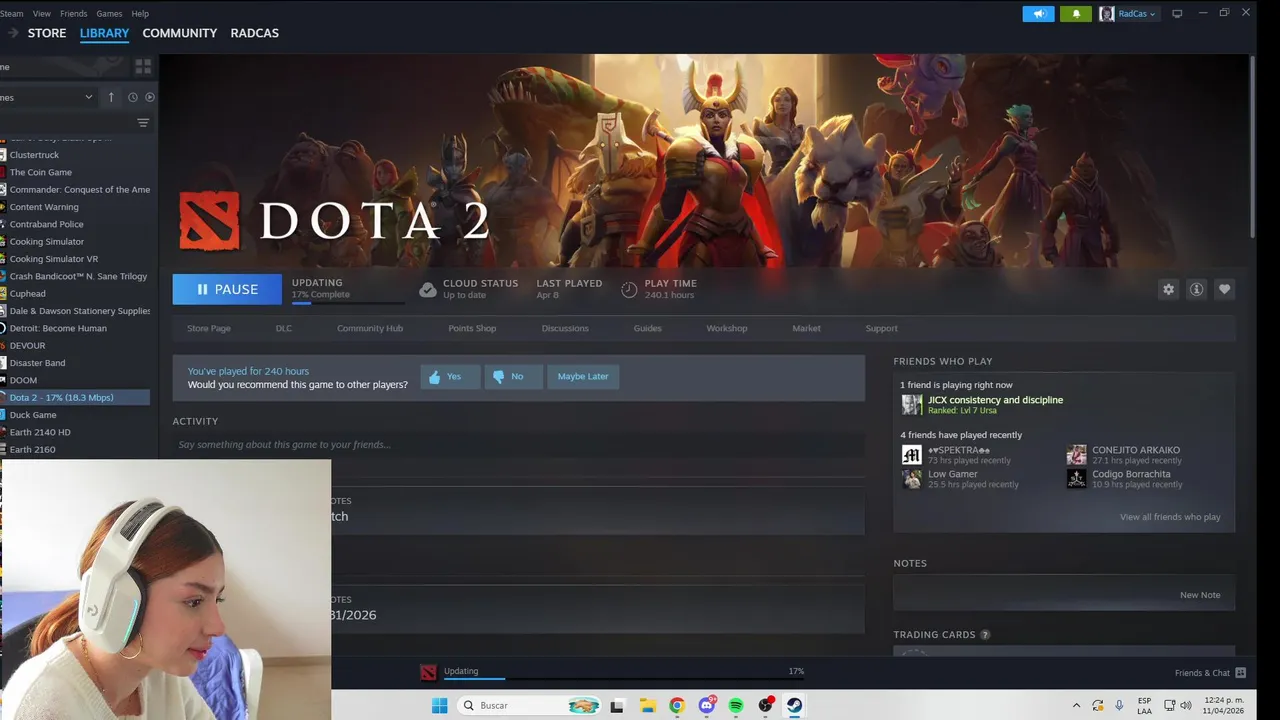Screen dimensions: 1280x720
Task: Click the sort ascending arrow in library
Action: click(x=111, y=97)
